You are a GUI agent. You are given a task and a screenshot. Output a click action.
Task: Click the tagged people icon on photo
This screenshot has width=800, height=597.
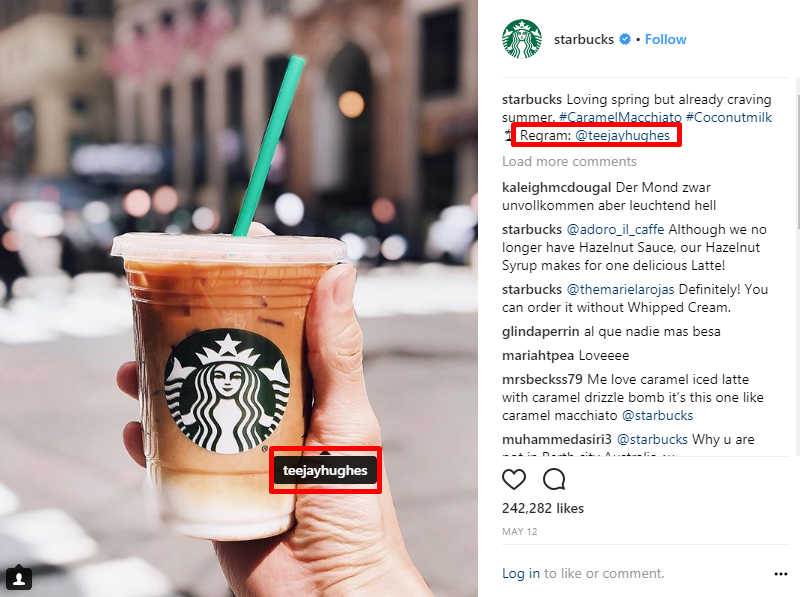pos(19,578)
